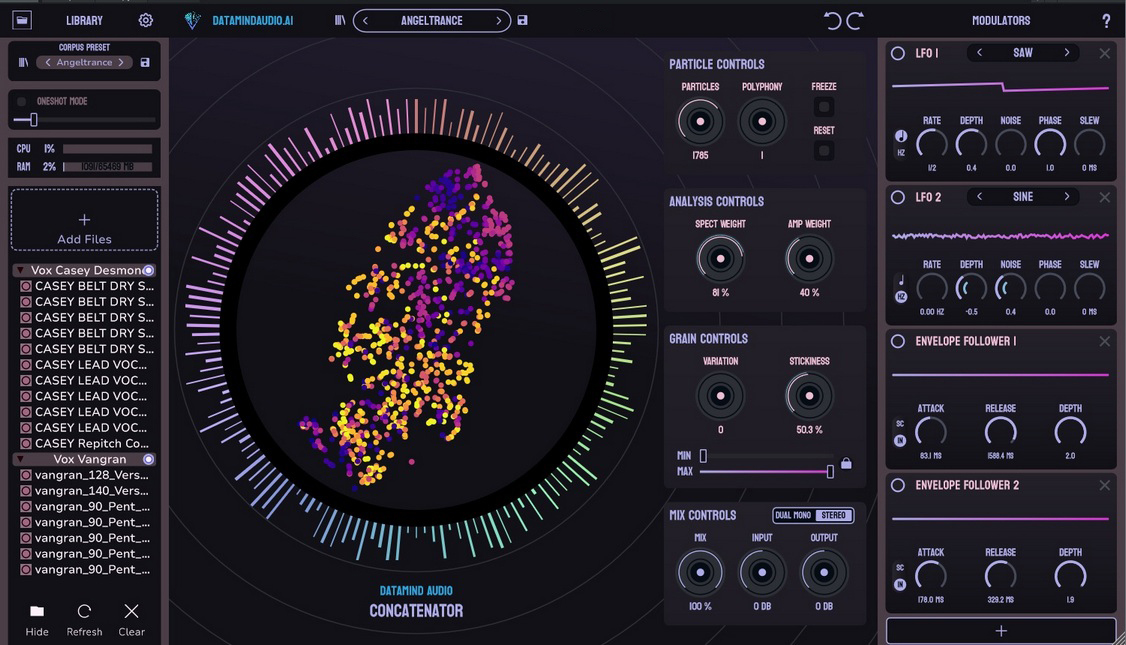This screenshot has width=1126, height=645.
Task: Remove LFO 2 with its X icon
Action: tap(1104, 197)
